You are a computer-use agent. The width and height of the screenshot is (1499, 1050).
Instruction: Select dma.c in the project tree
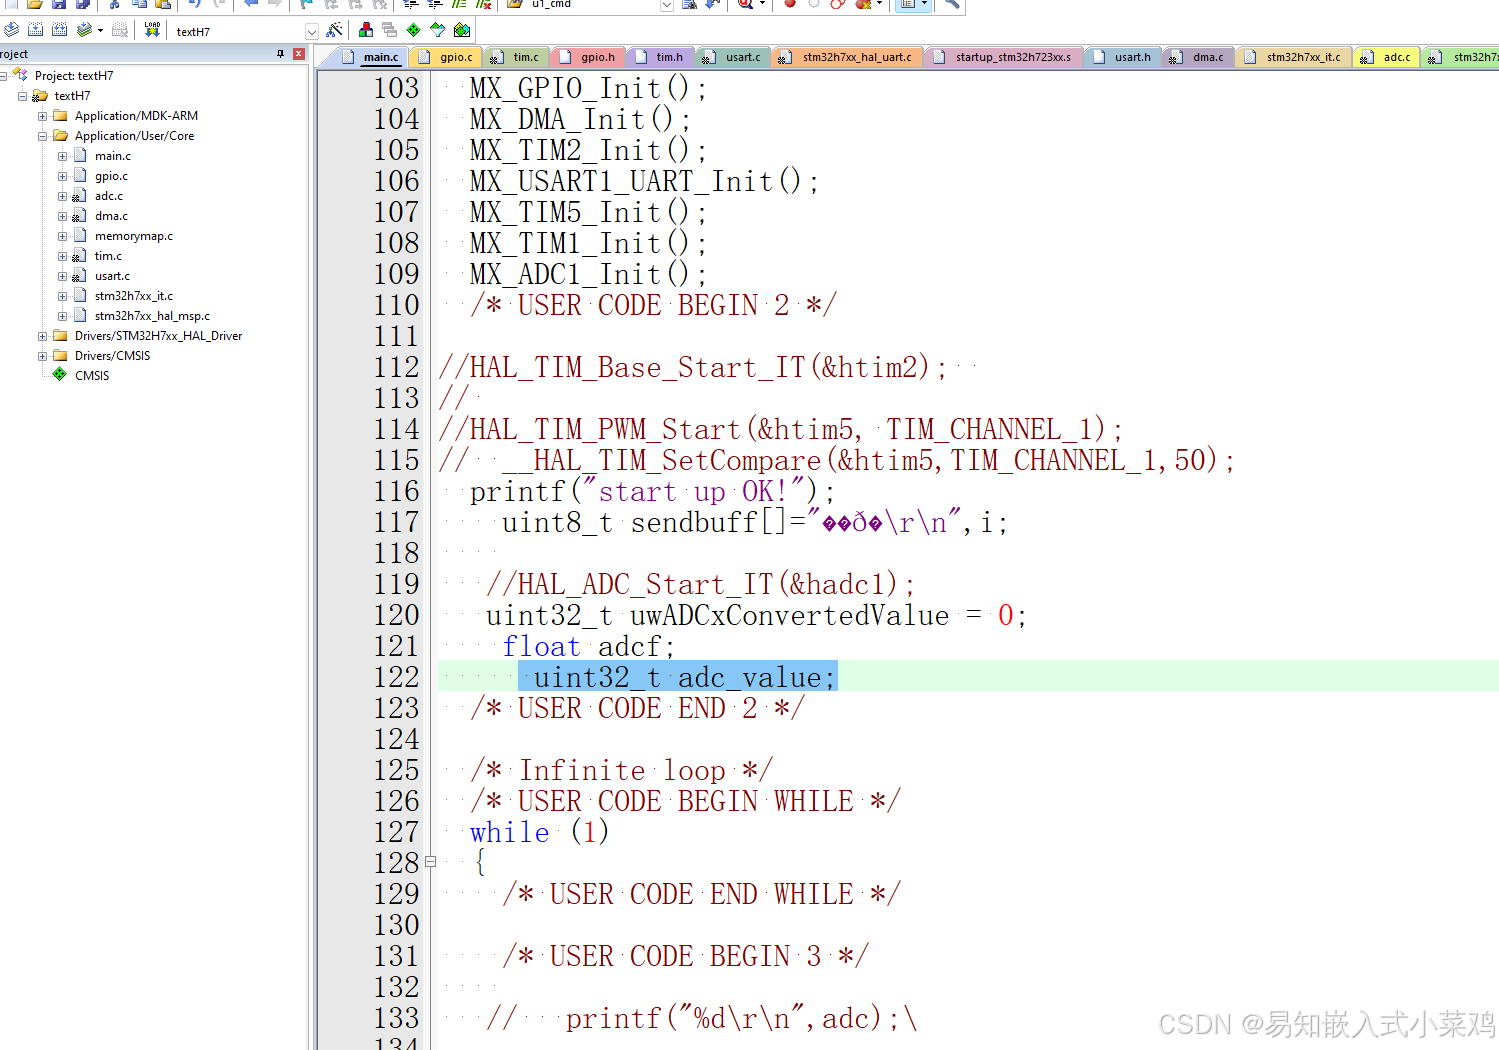tap(111, 216)
